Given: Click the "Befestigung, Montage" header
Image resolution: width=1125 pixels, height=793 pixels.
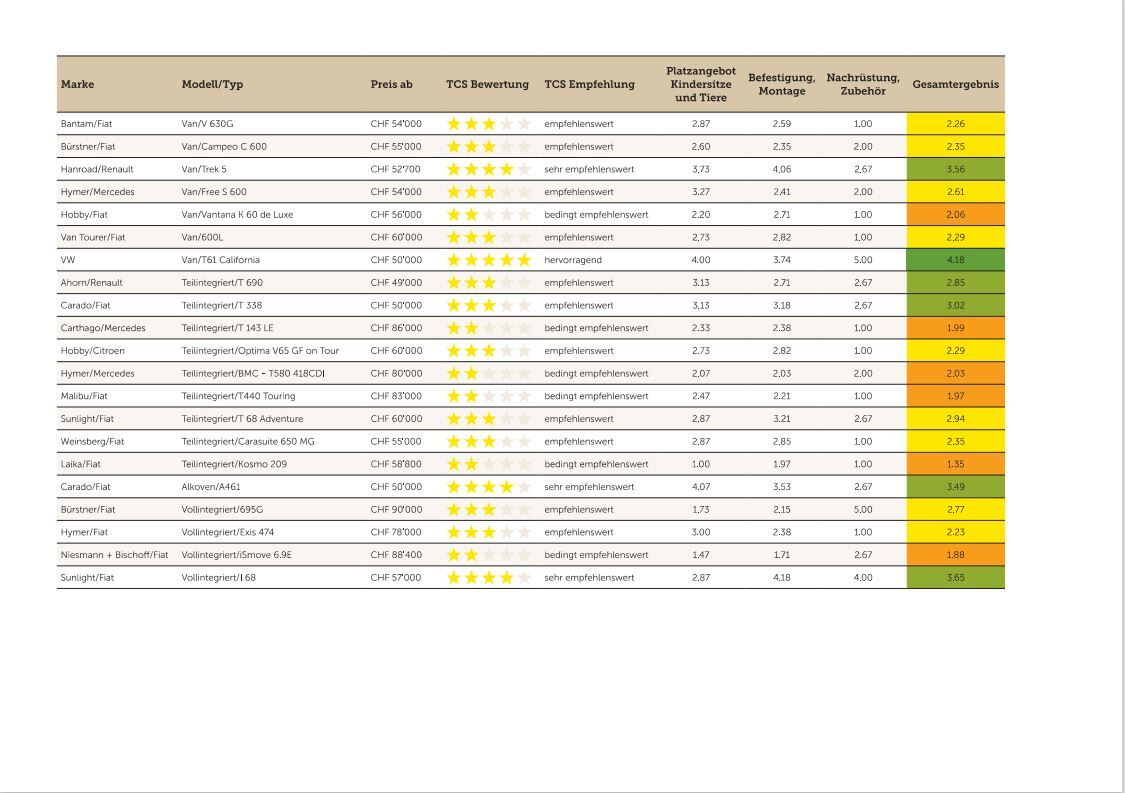Looking at the screenshot, I should [782, 84].
